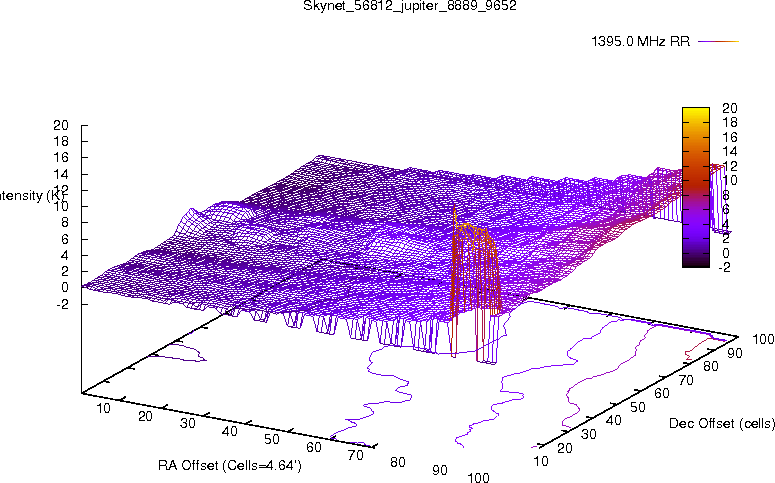The image size is (775, 483).
Task: Click the intensity axis tick label 20
Action: click(61, 126)
